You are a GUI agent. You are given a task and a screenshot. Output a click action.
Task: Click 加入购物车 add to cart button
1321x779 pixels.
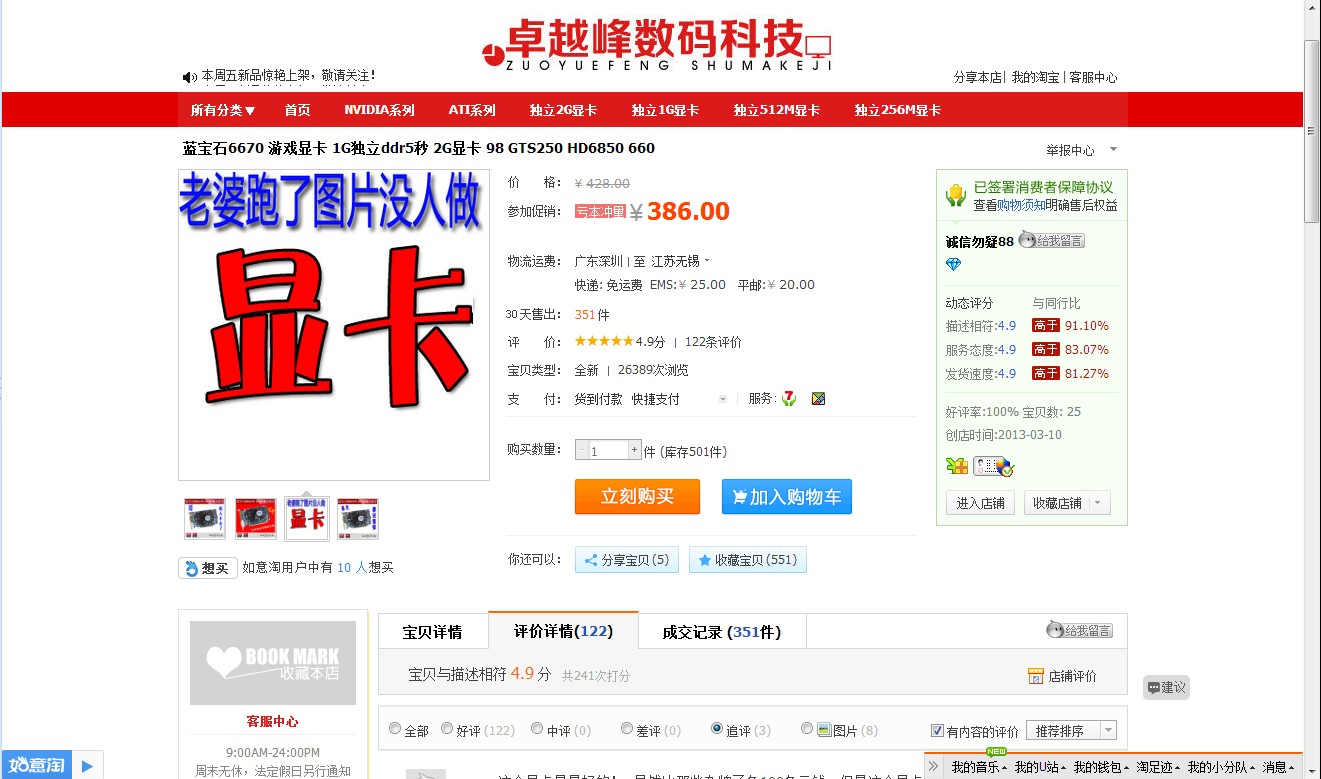(787, 497)
